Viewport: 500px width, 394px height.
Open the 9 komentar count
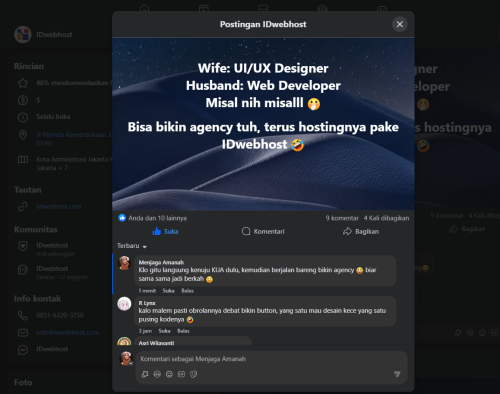(342, 218)
